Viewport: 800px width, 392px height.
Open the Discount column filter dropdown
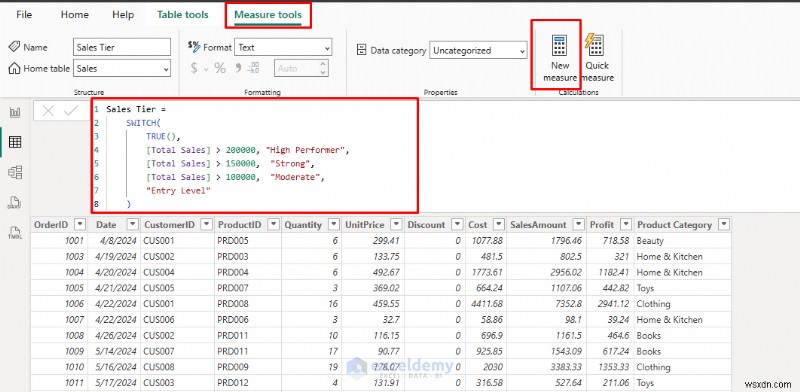pos(457,225)
